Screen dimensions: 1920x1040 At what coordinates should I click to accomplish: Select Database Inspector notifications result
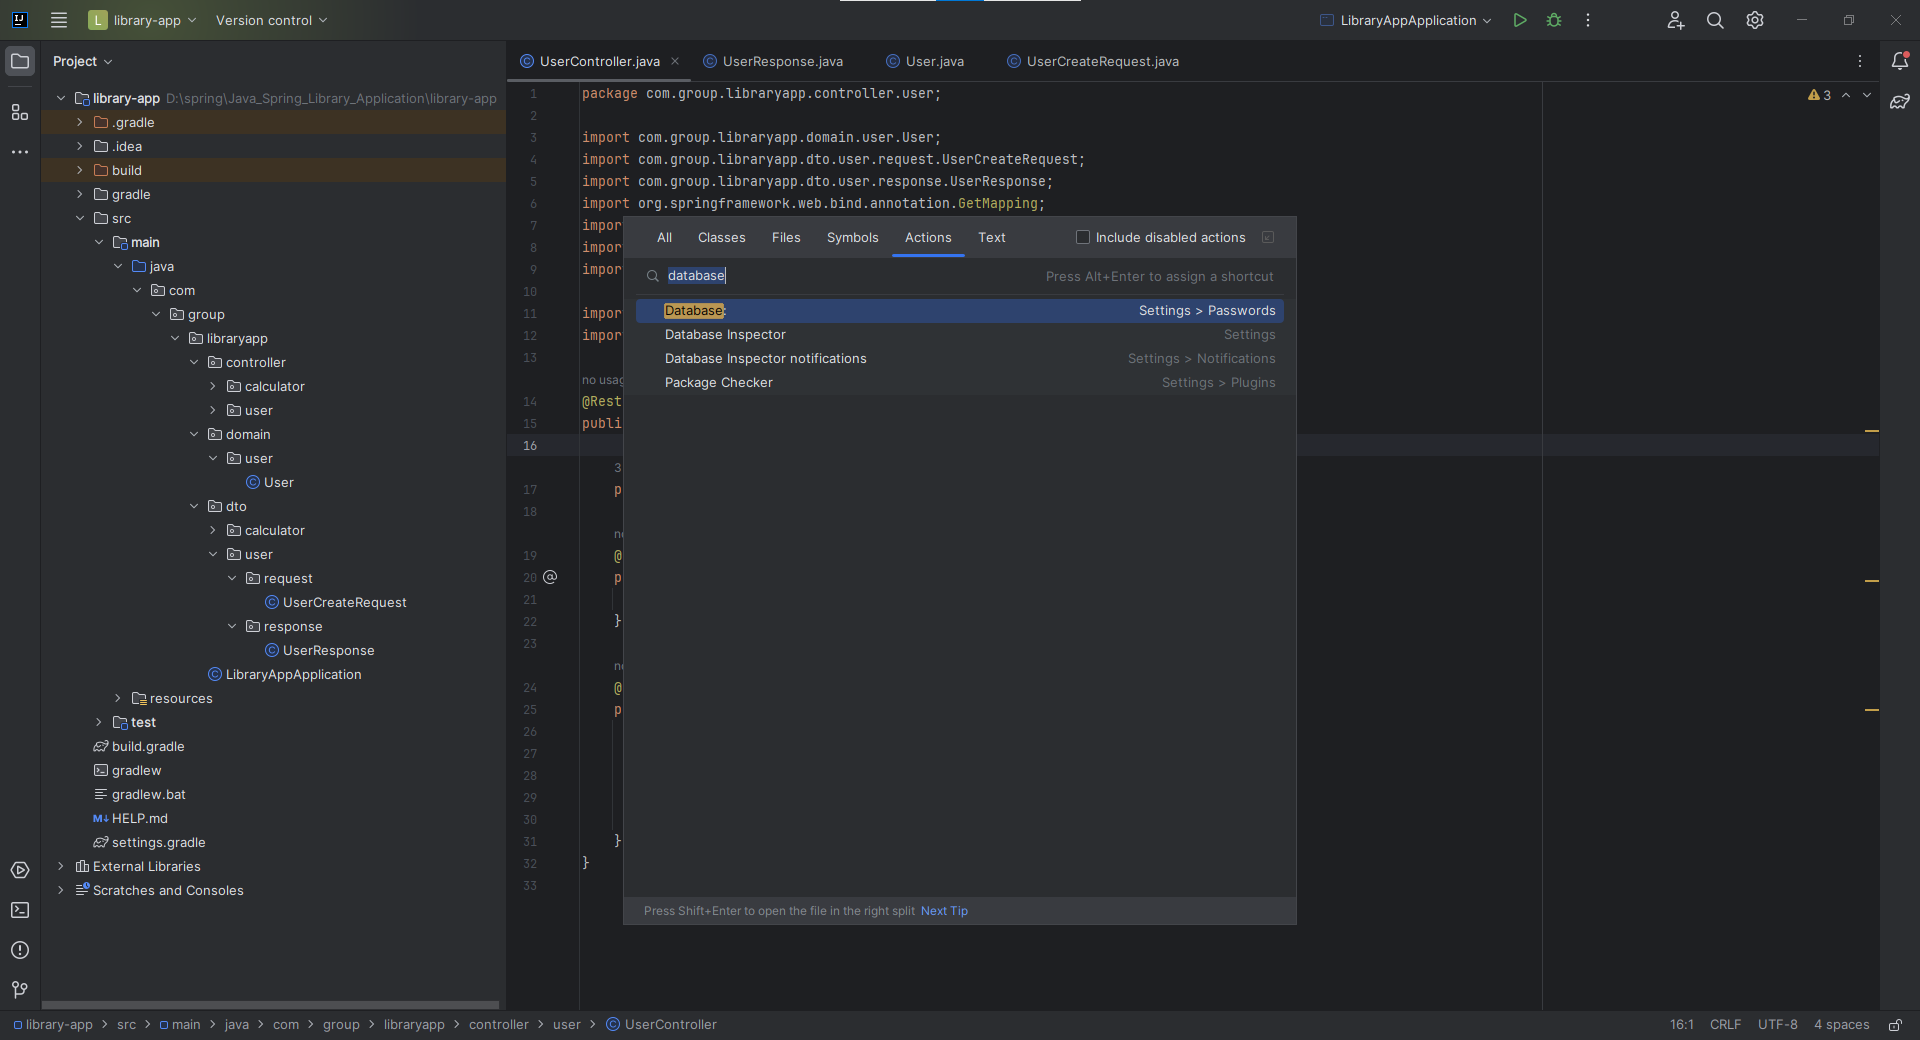959,359
